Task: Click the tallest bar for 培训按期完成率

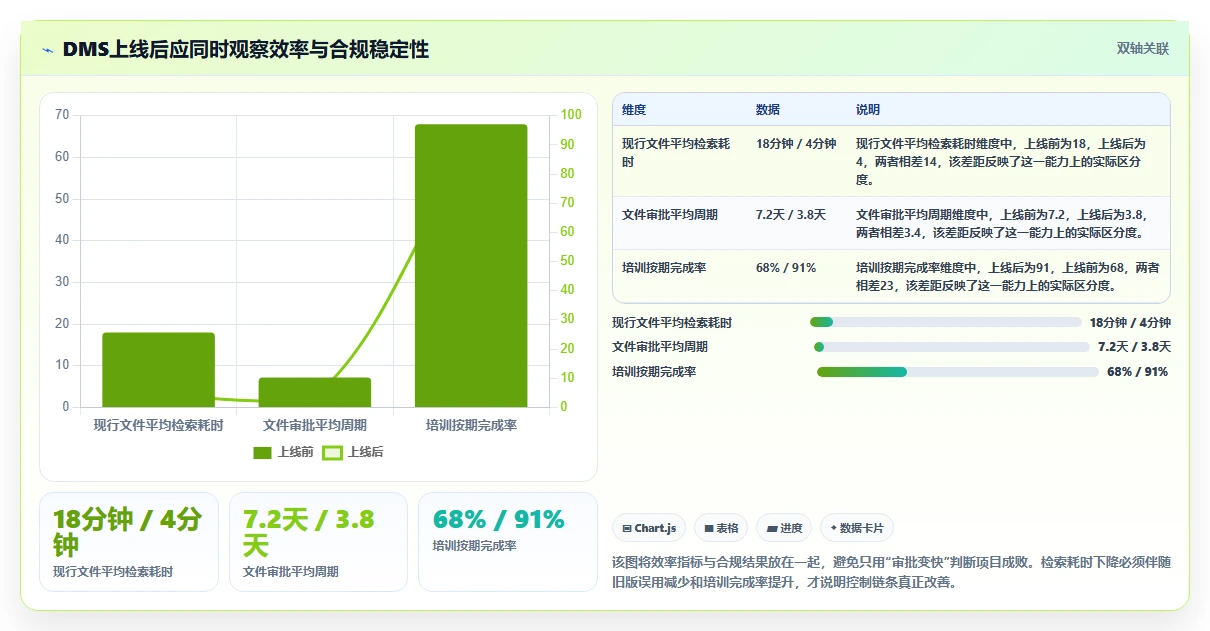Action: (x=471, y=265)
